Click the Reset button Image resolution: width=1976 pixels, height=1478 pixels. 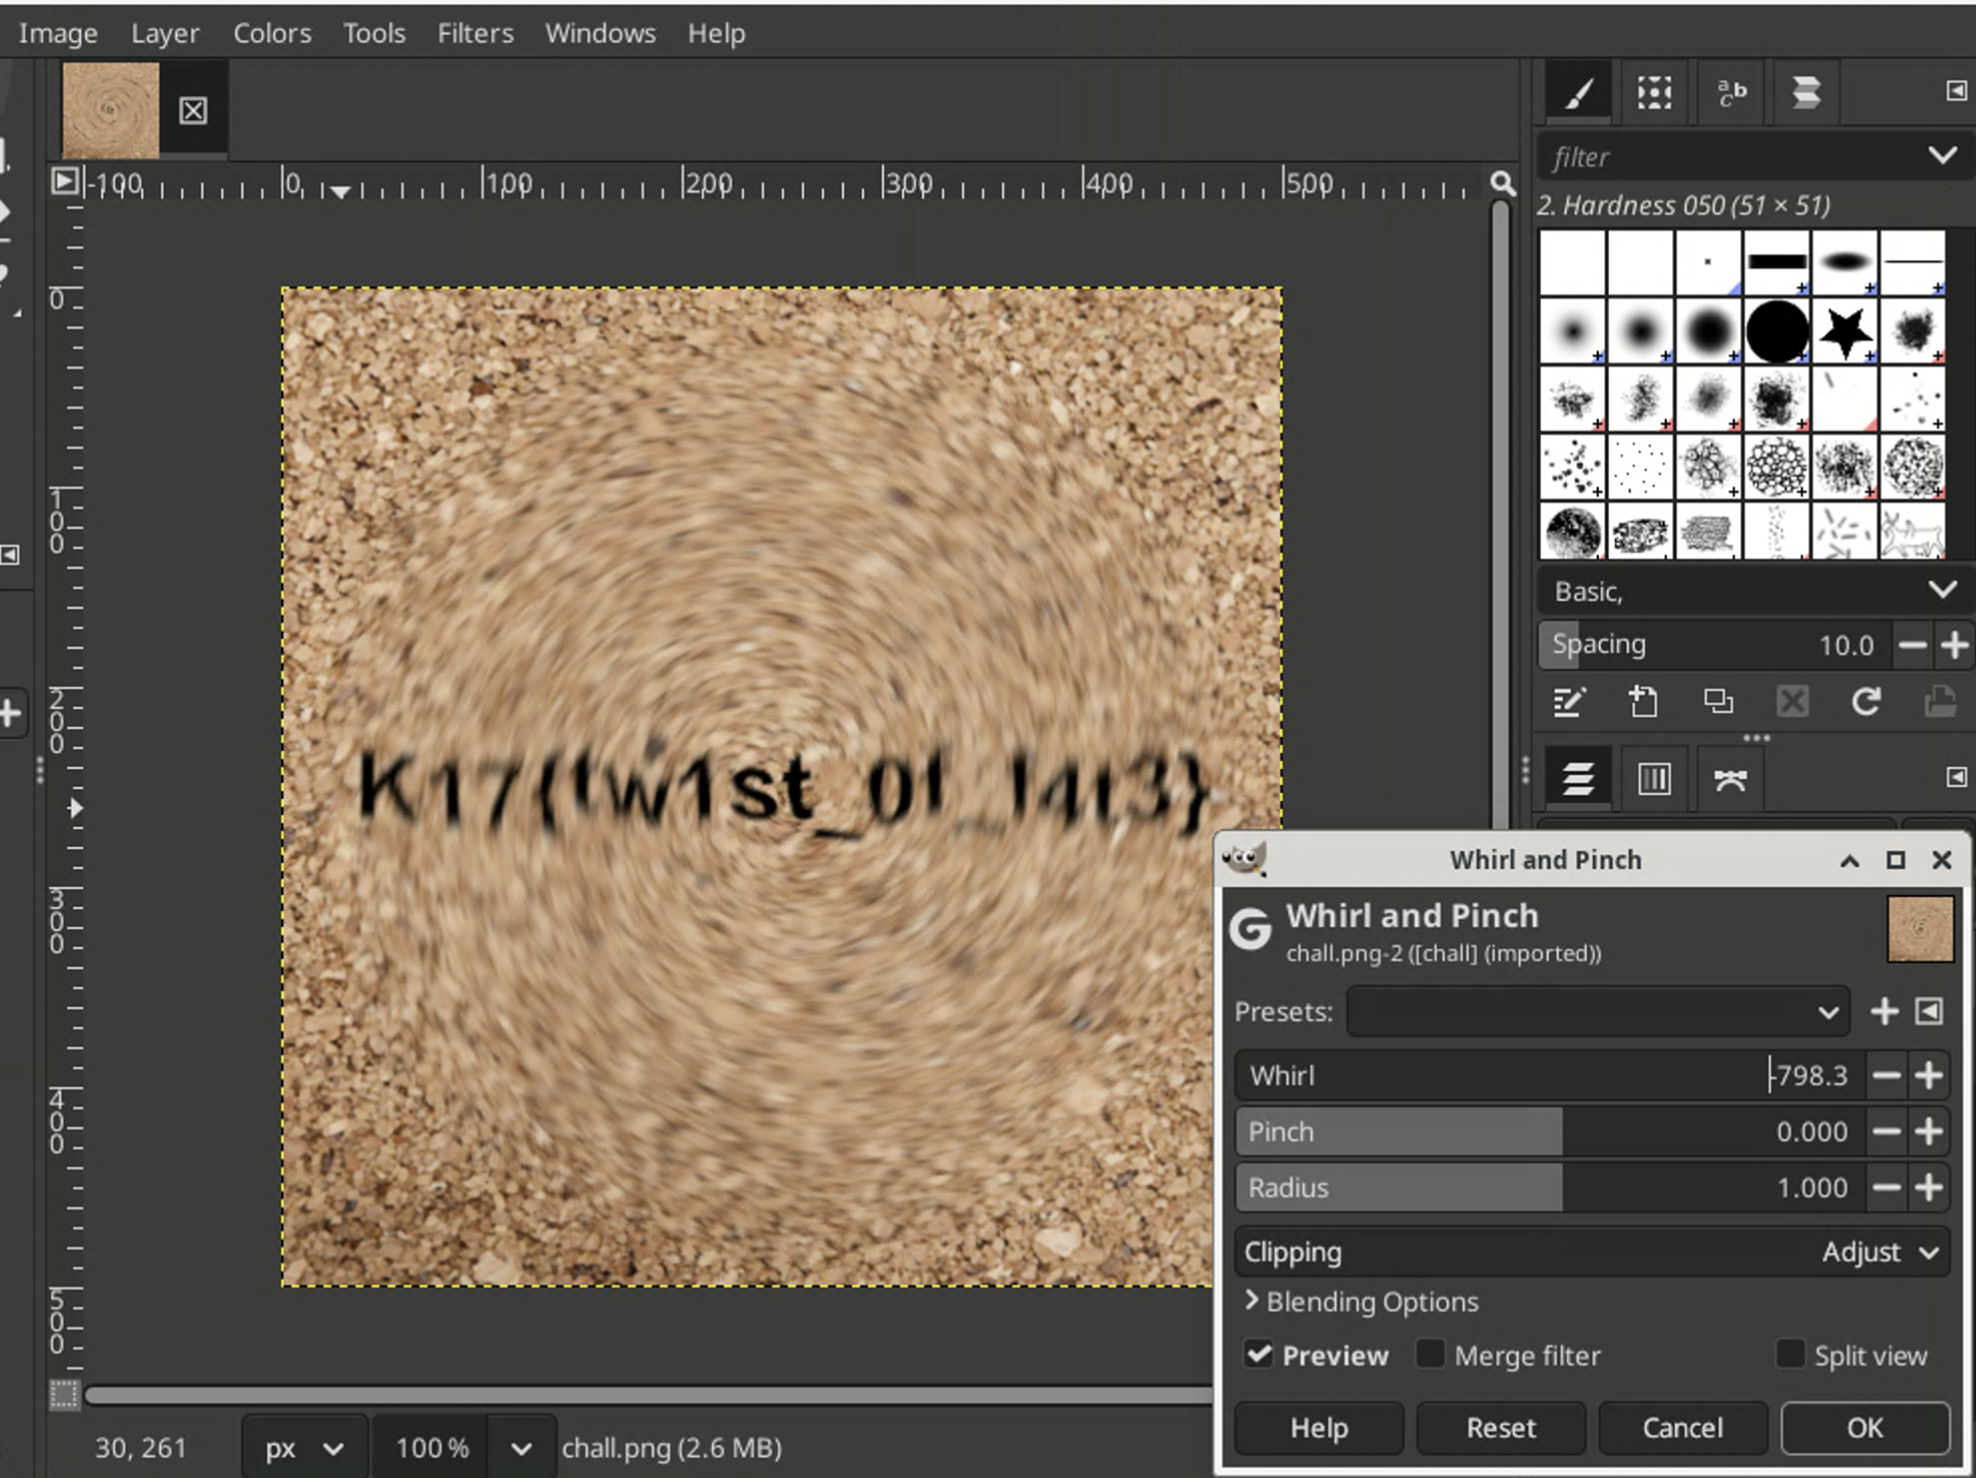tap(1500, 1427)
